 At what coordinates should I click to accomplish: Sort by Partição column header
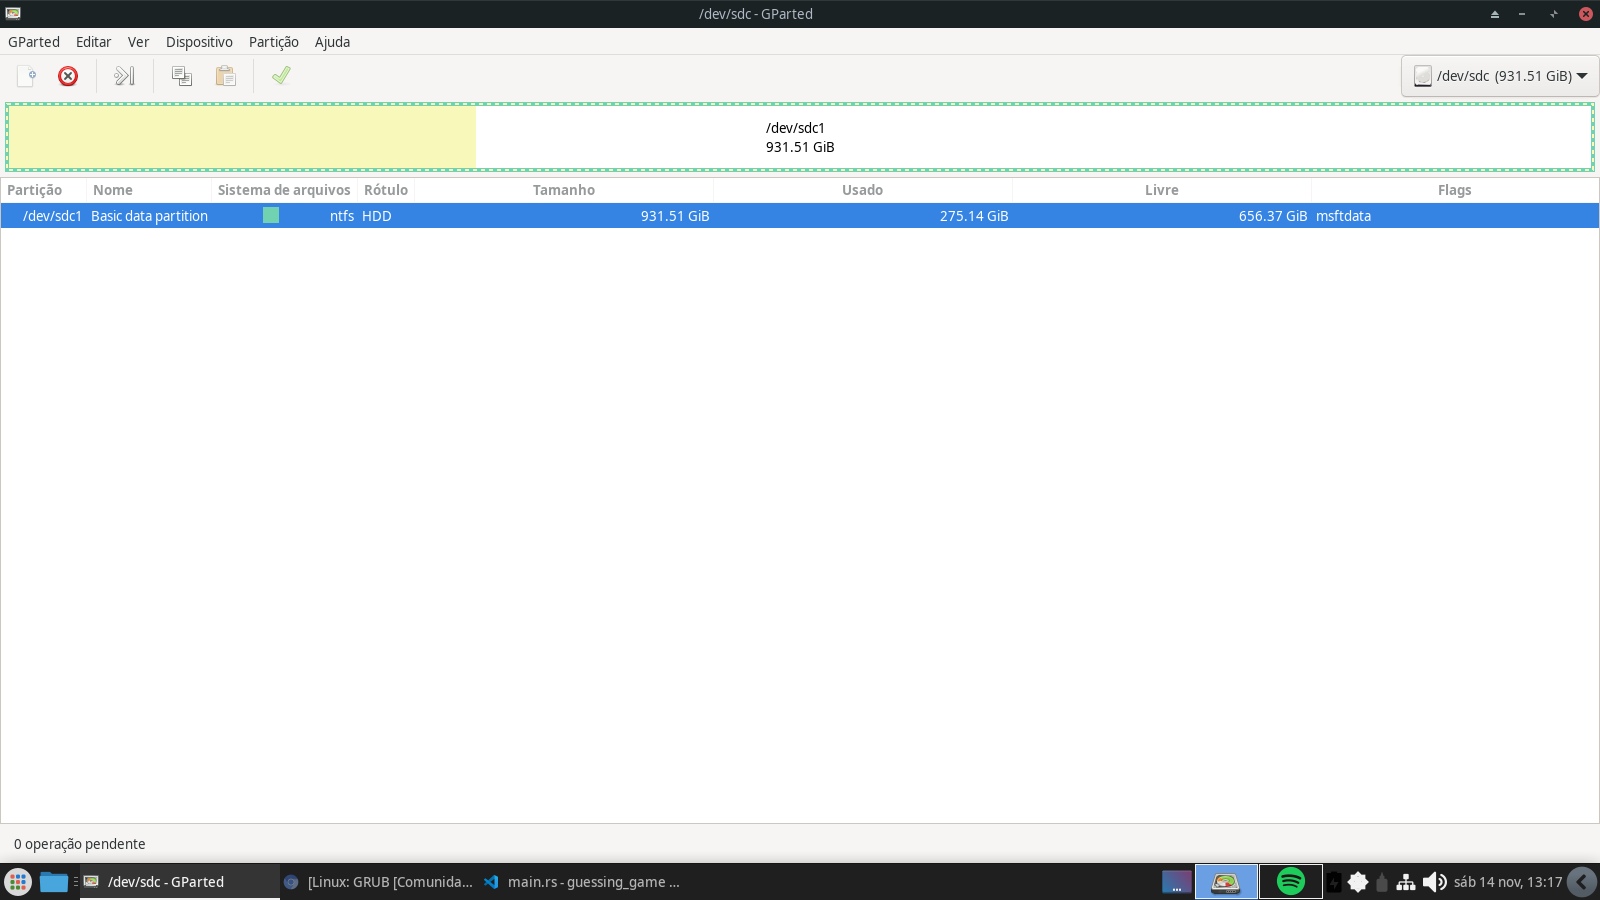click(43, 190)
